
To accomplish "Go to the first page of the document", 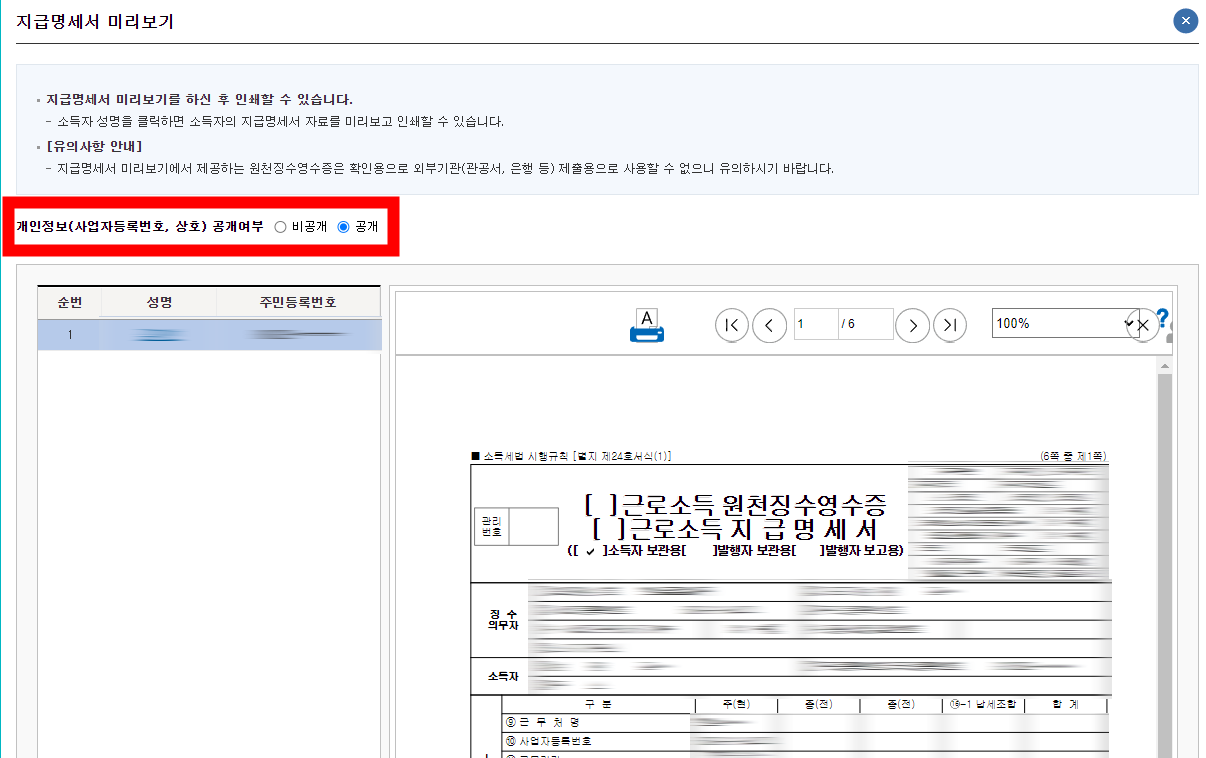I will [x=731, y=325].
